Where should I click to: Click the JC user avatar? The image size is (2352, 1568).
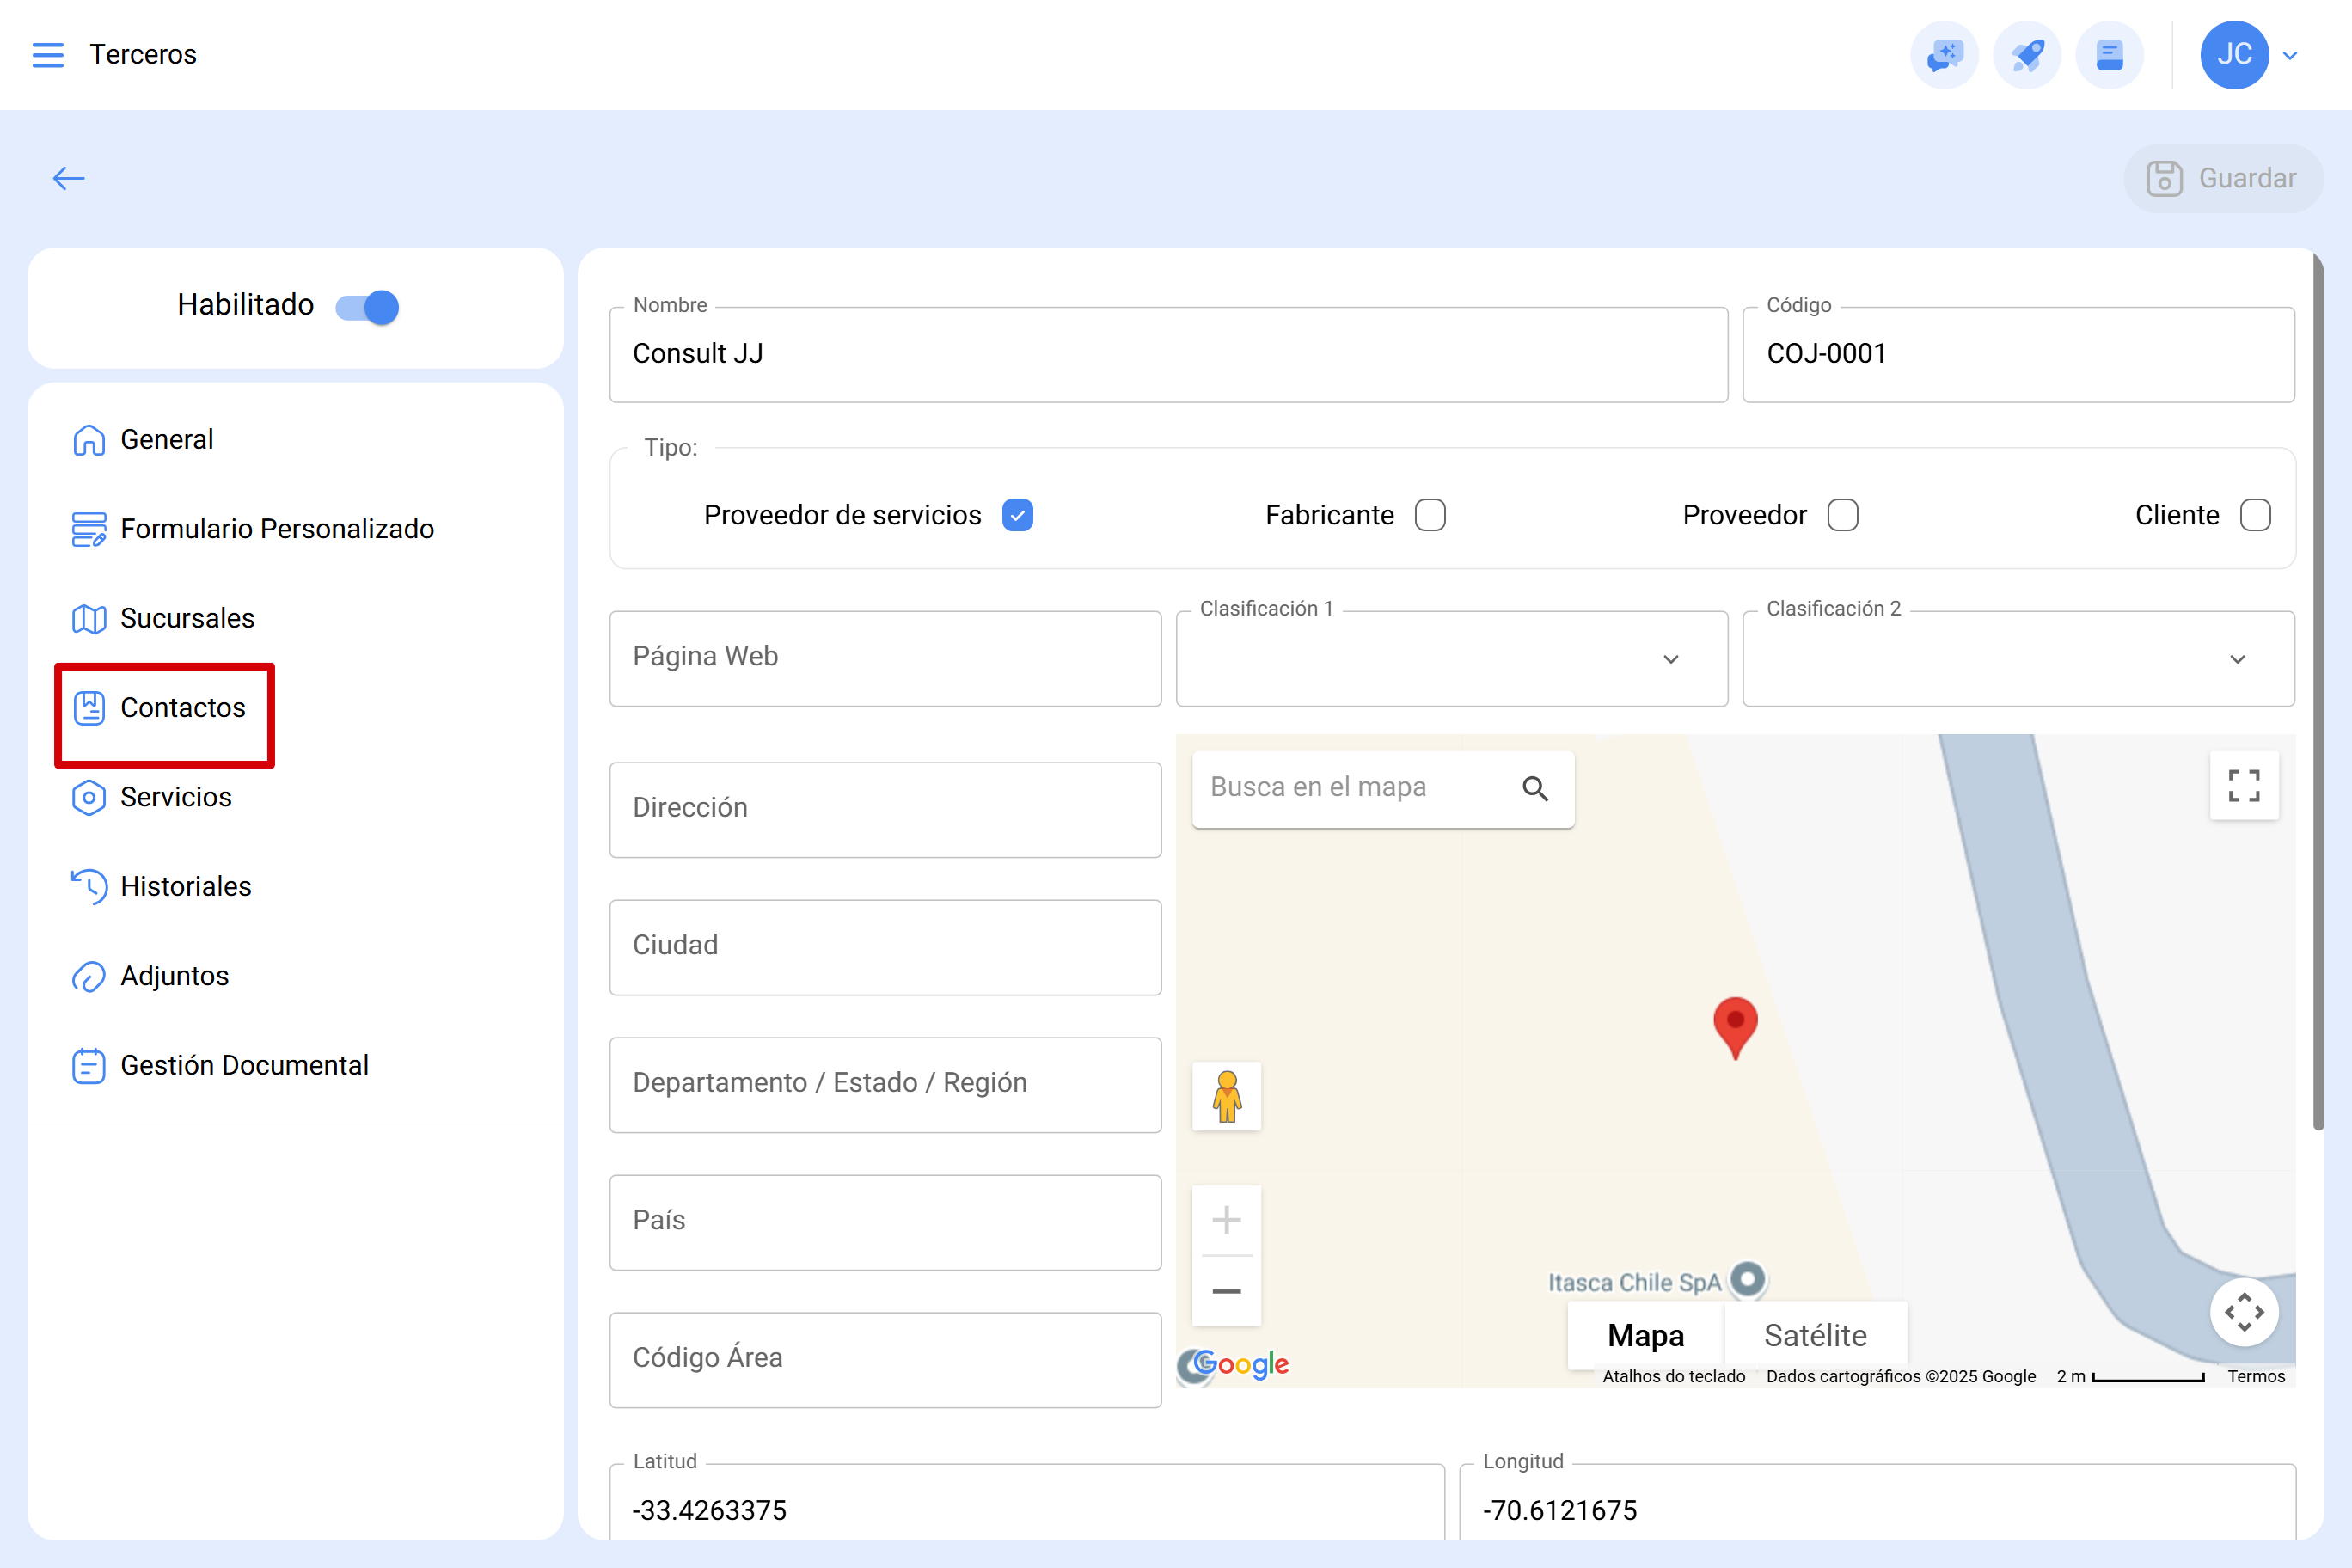click(x=2234, y=55)
